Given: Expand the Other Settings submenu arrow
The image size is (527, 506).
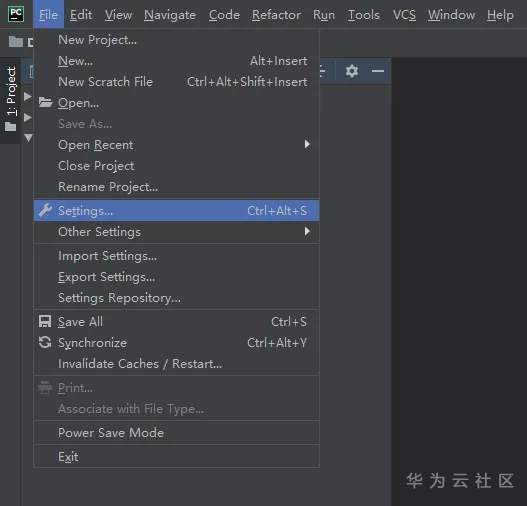Looking at the screenshot, I should pos(307,231).
